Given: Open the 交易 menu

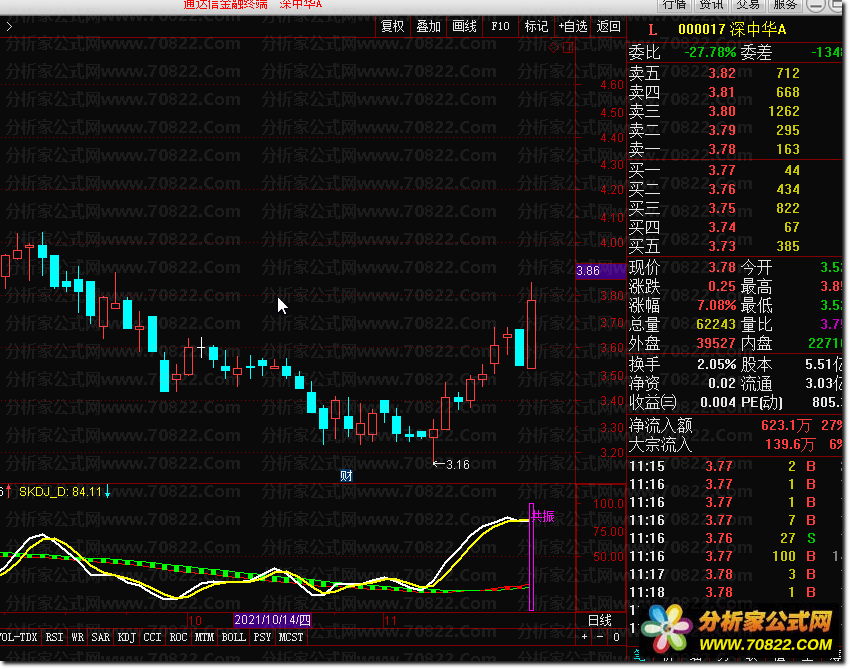Looking at the screenshot, I should [748, 5].
